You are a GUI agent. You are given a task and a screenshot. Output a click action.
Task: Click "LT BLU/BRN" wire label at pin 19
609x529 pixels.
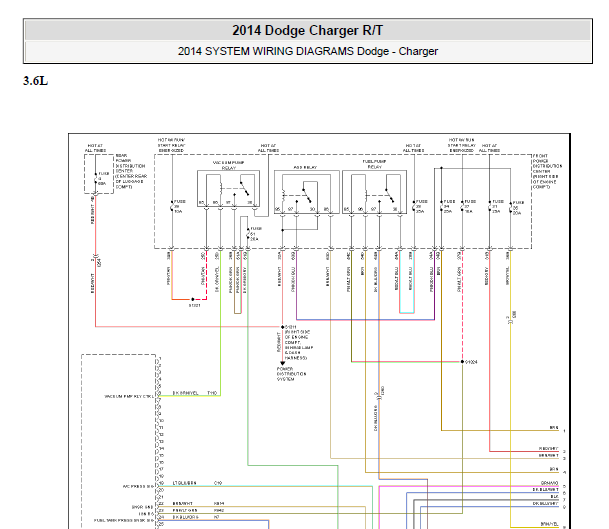tap(184, 483)
